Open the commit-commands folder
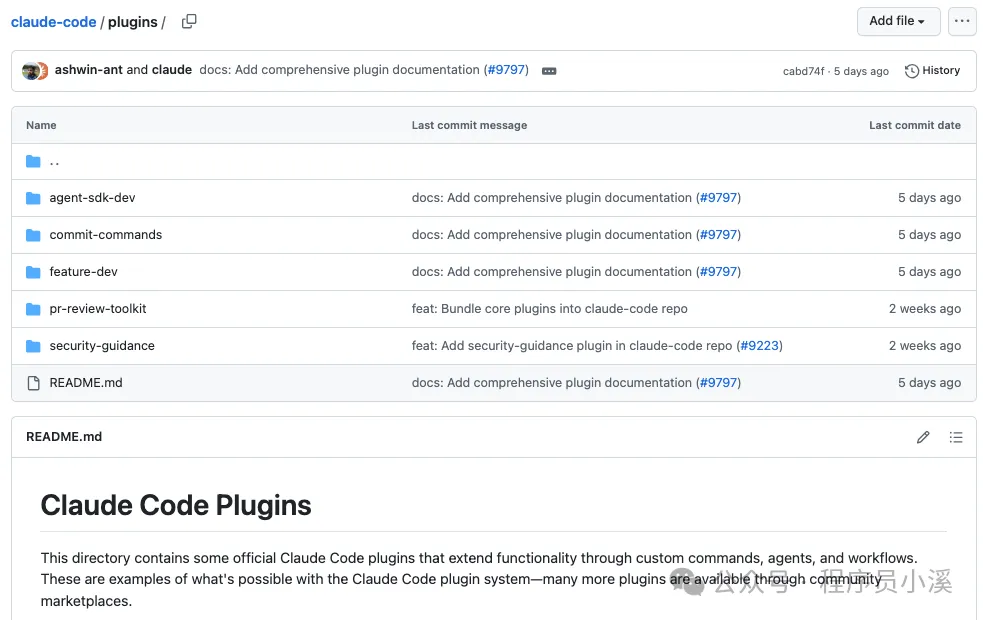 pos(105,235)
